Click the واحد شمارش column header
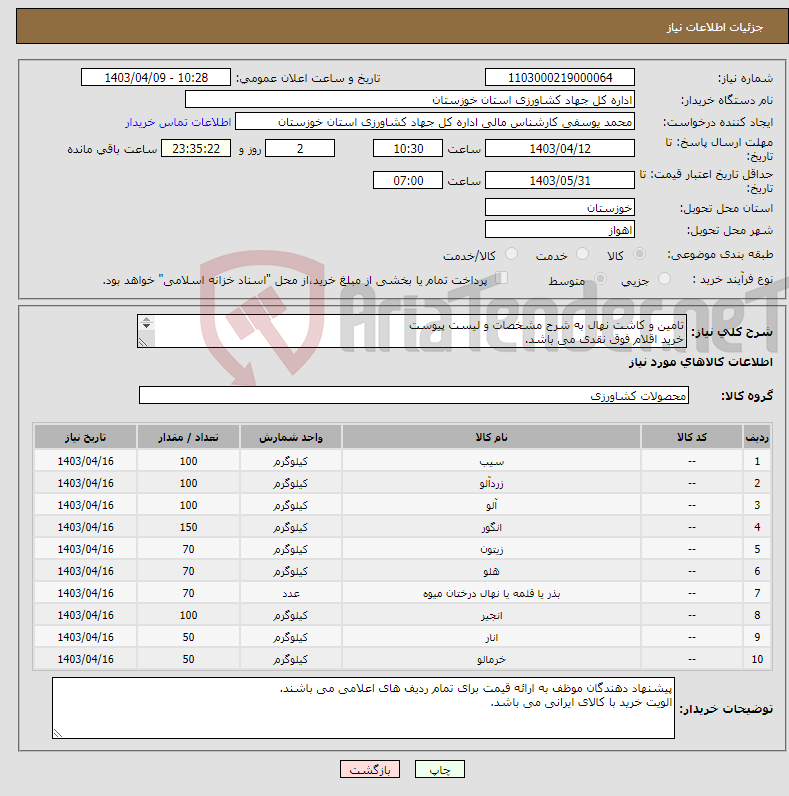The height and width of the screenshot is (796, 789). point(290,437)
